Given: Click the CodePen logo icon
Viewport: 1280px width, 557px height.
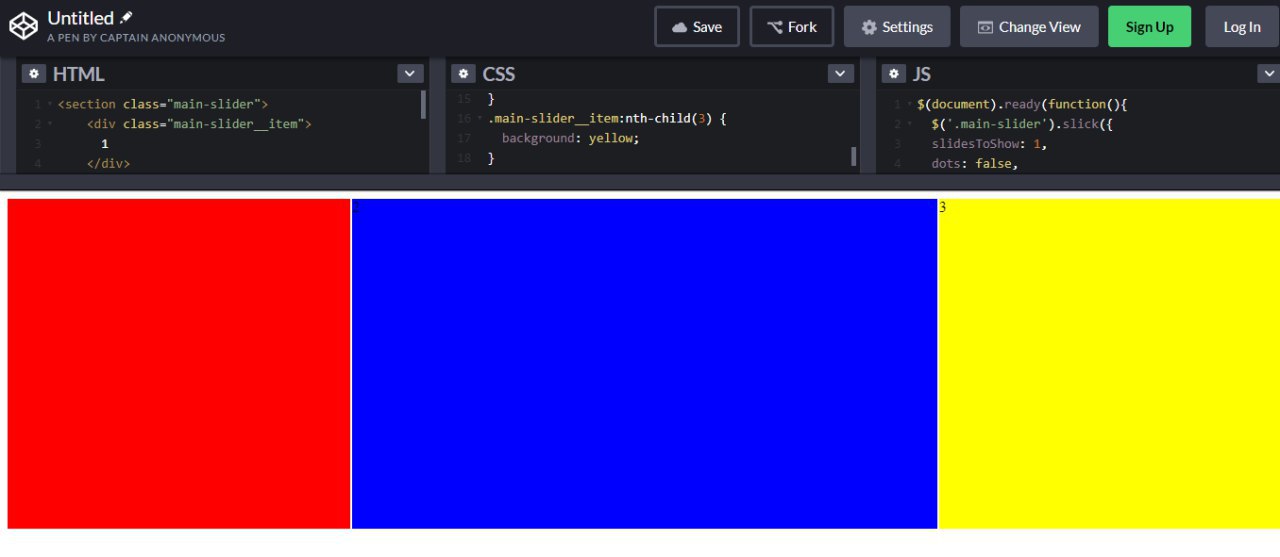Looking at the screenshot, I should click(23, 26).
